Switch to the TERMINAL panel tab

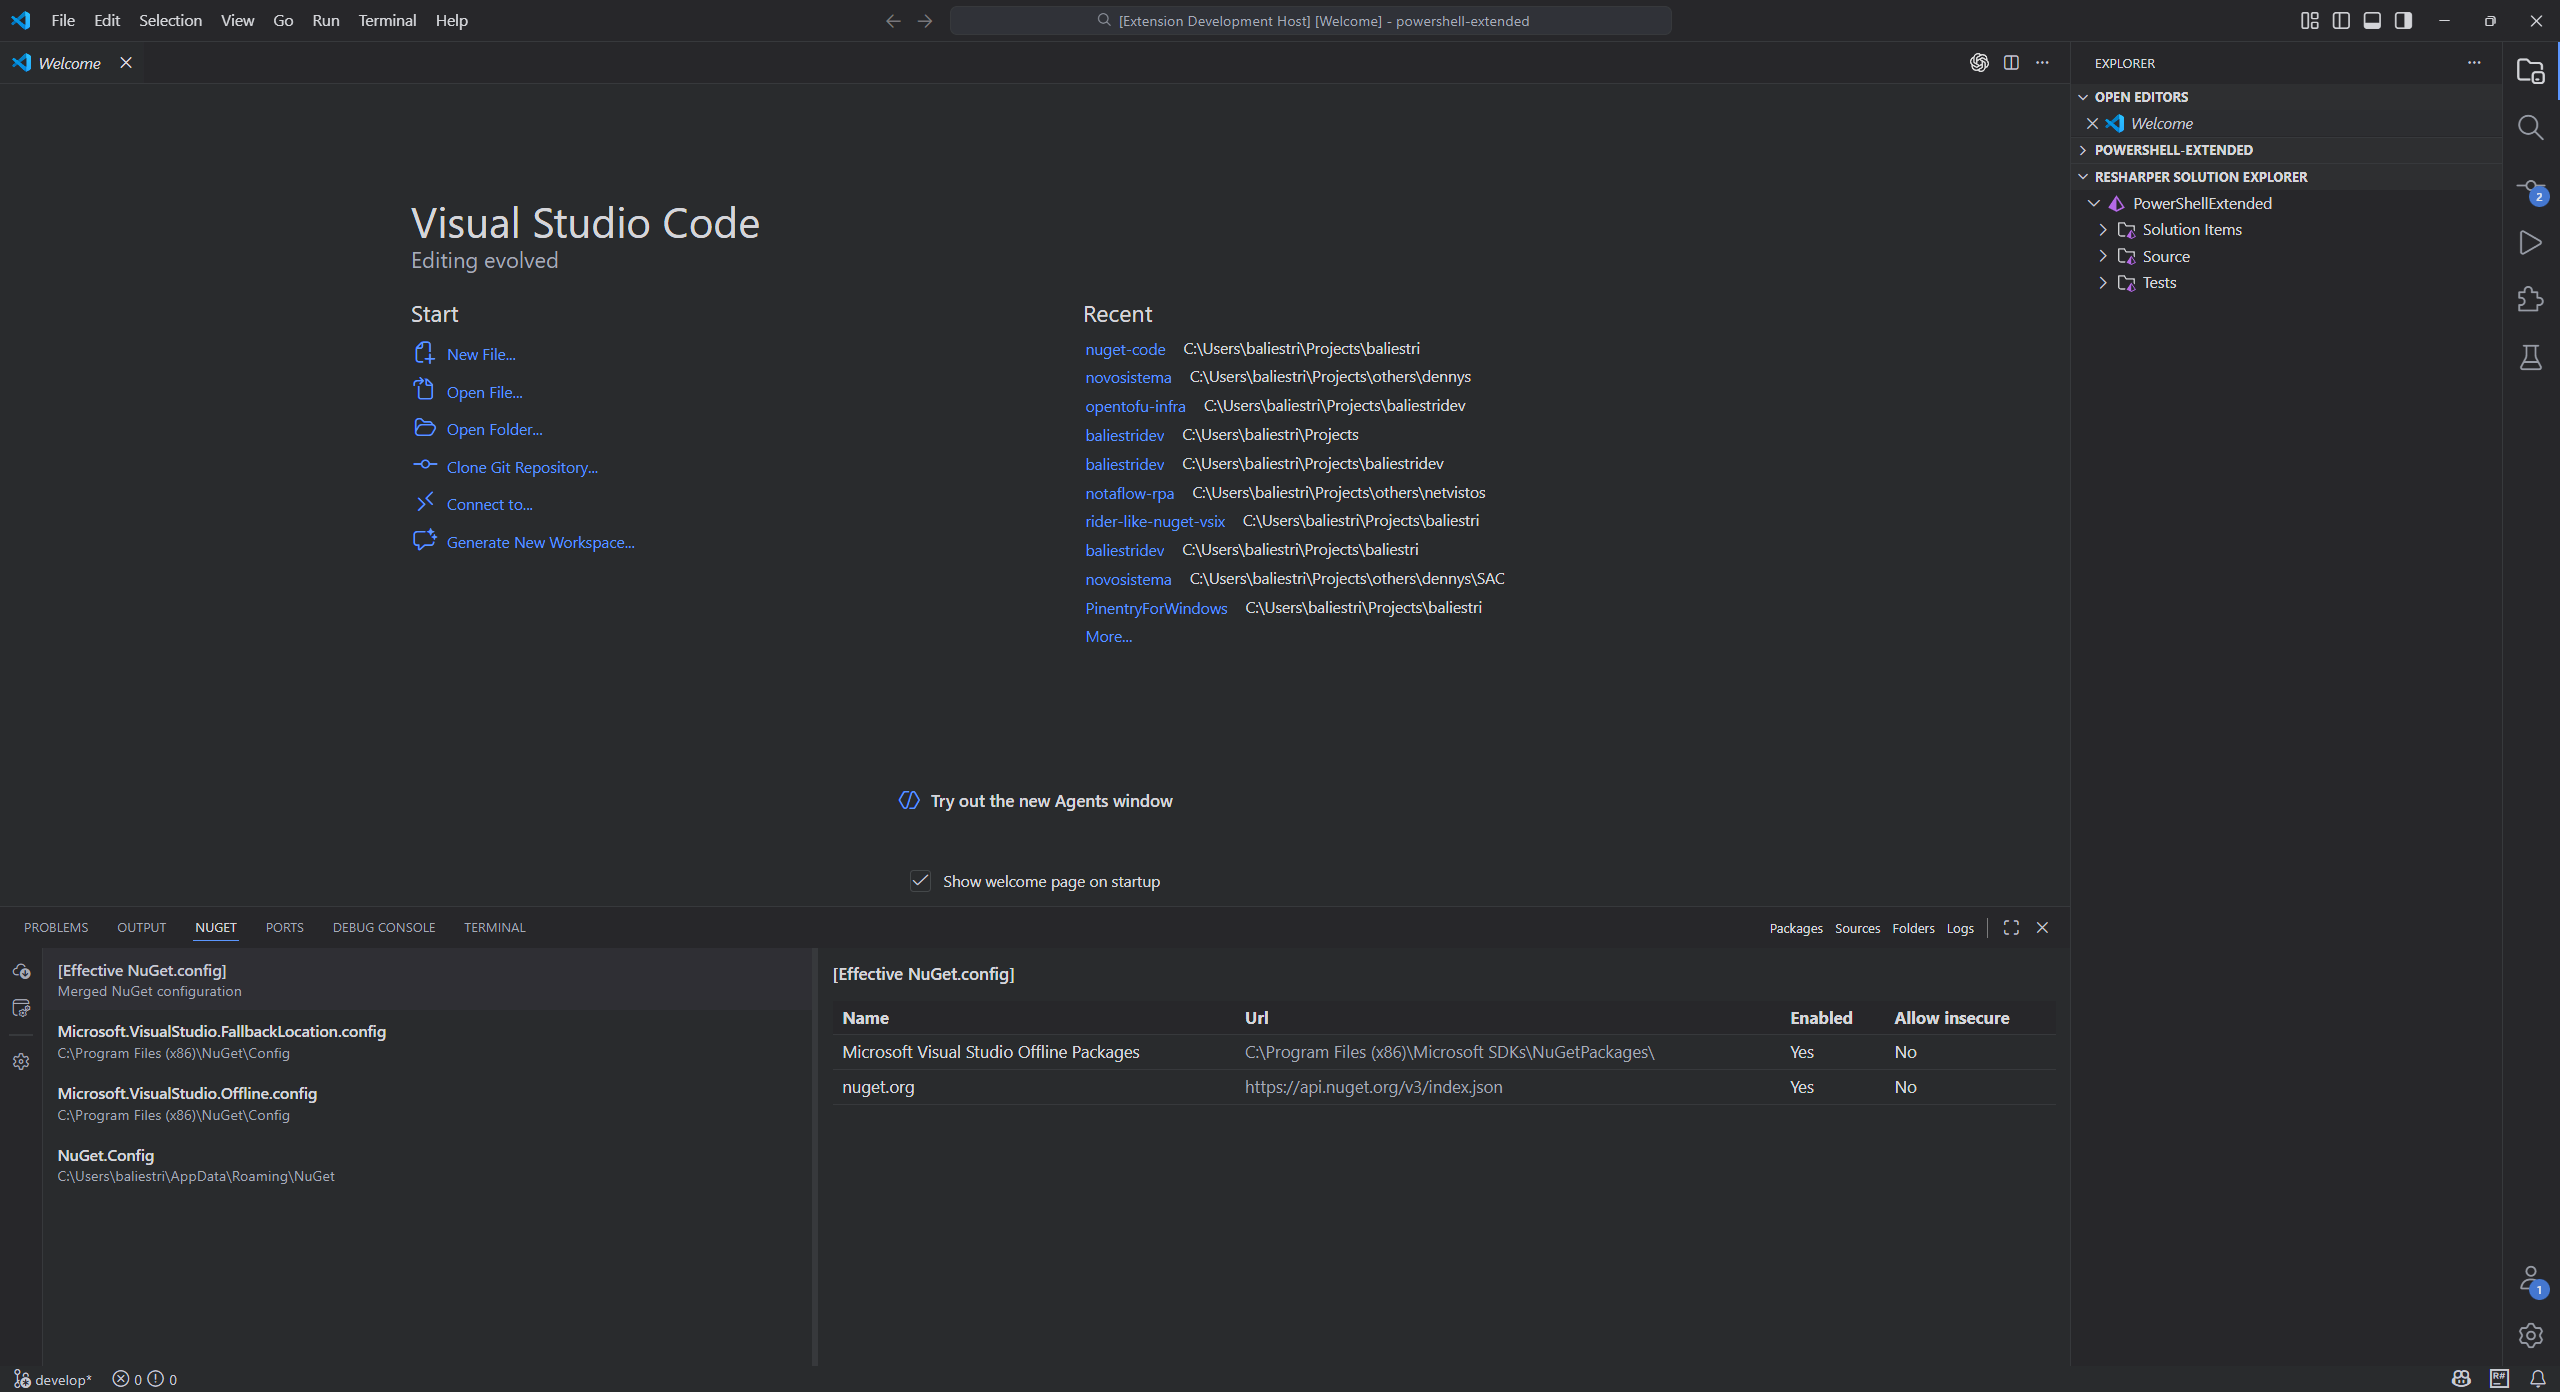coord(494,928)
